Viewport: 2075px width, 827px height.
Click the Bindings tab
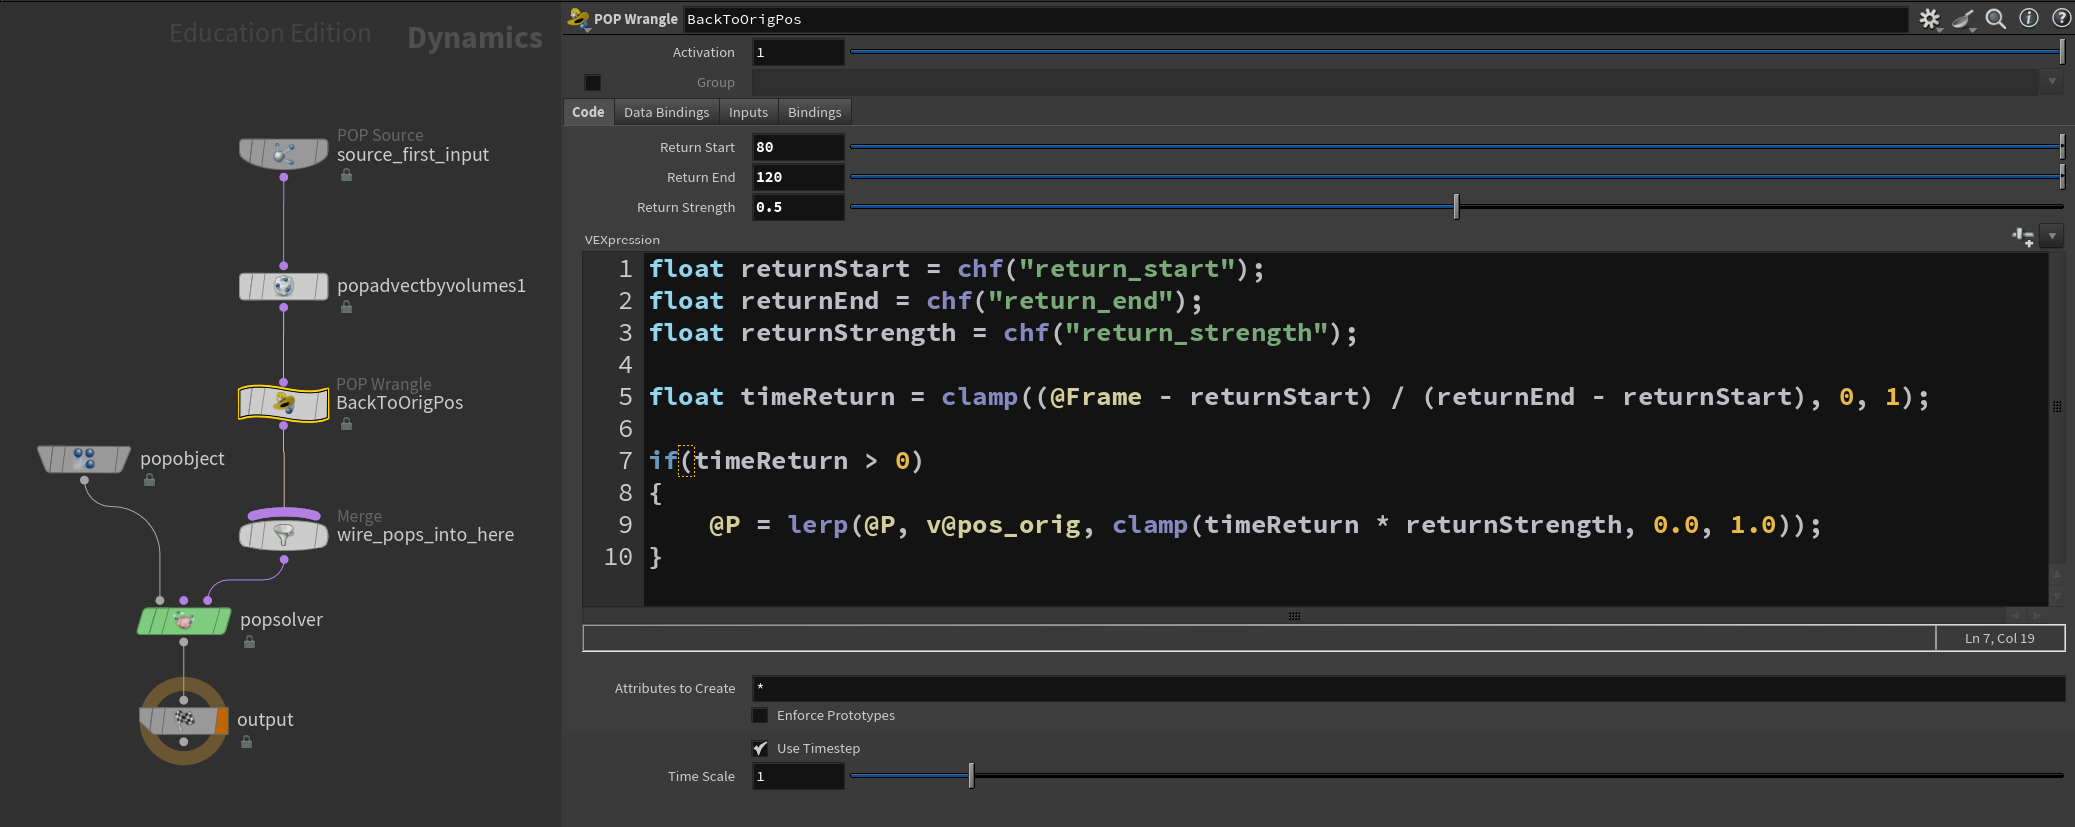coord(814,112)
